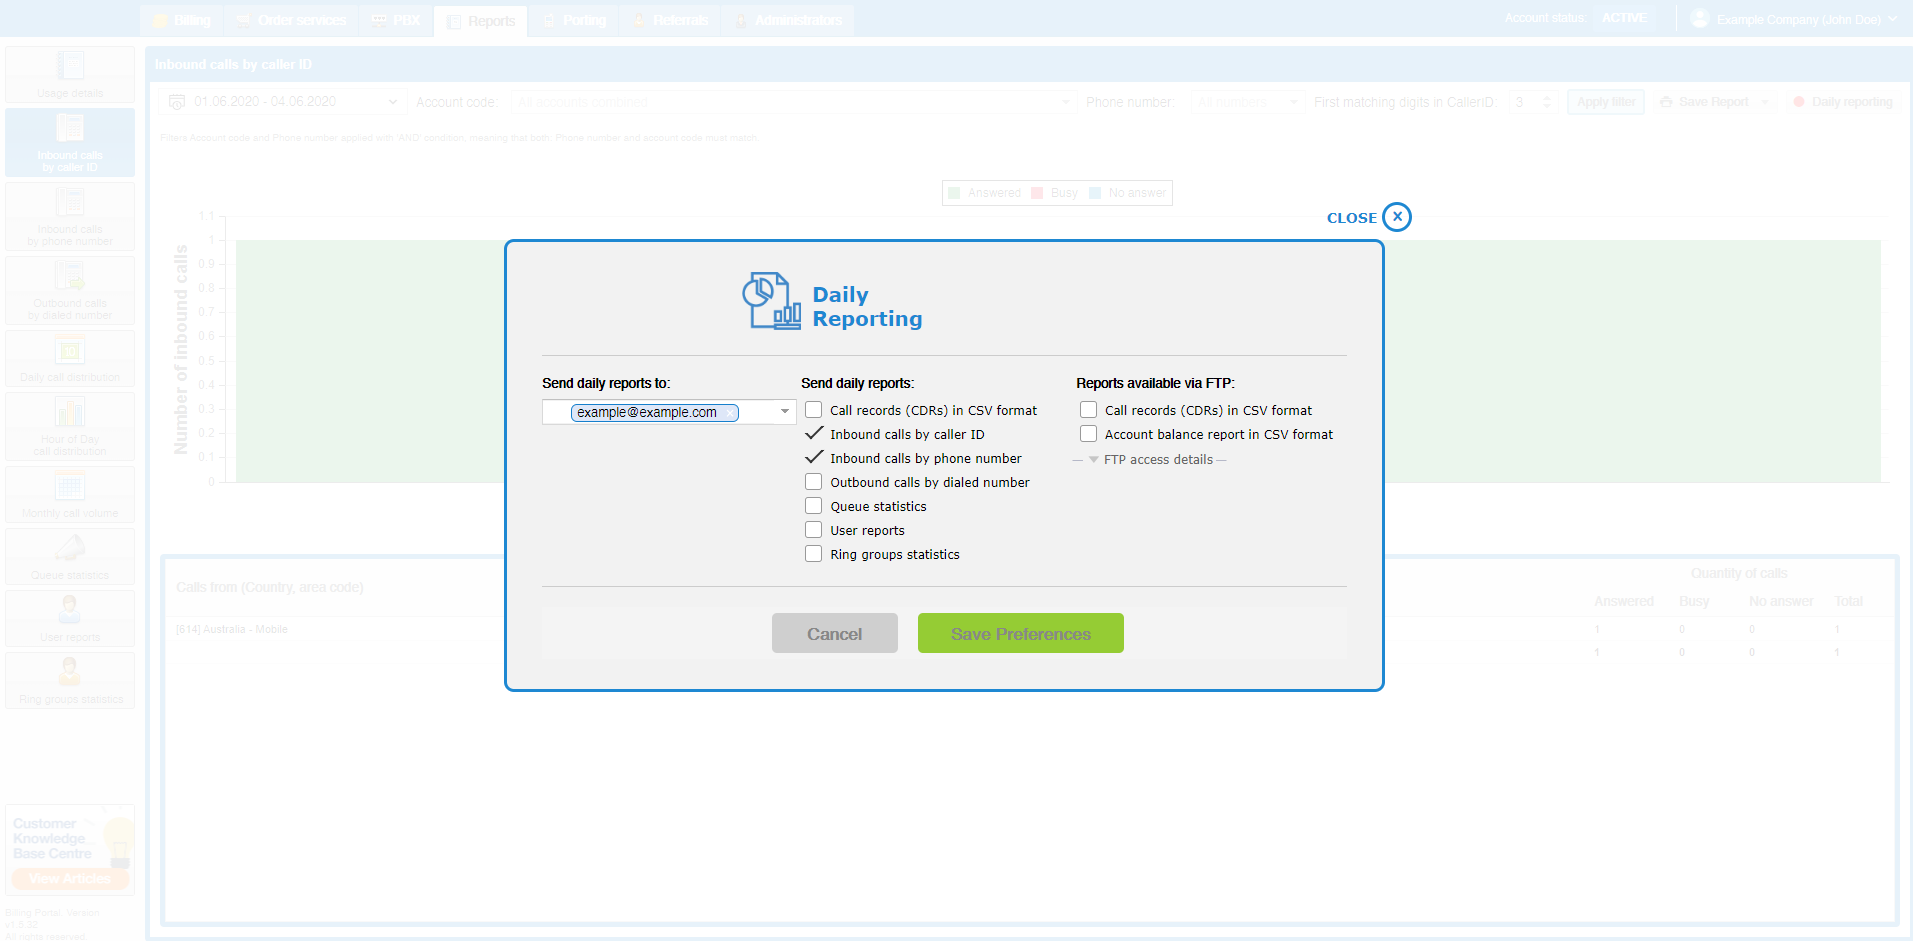This screenshot has width=1913, height=941.
Task: Open Usage details sidebar report
Action: pyautogui.click(x=70, y=74)
